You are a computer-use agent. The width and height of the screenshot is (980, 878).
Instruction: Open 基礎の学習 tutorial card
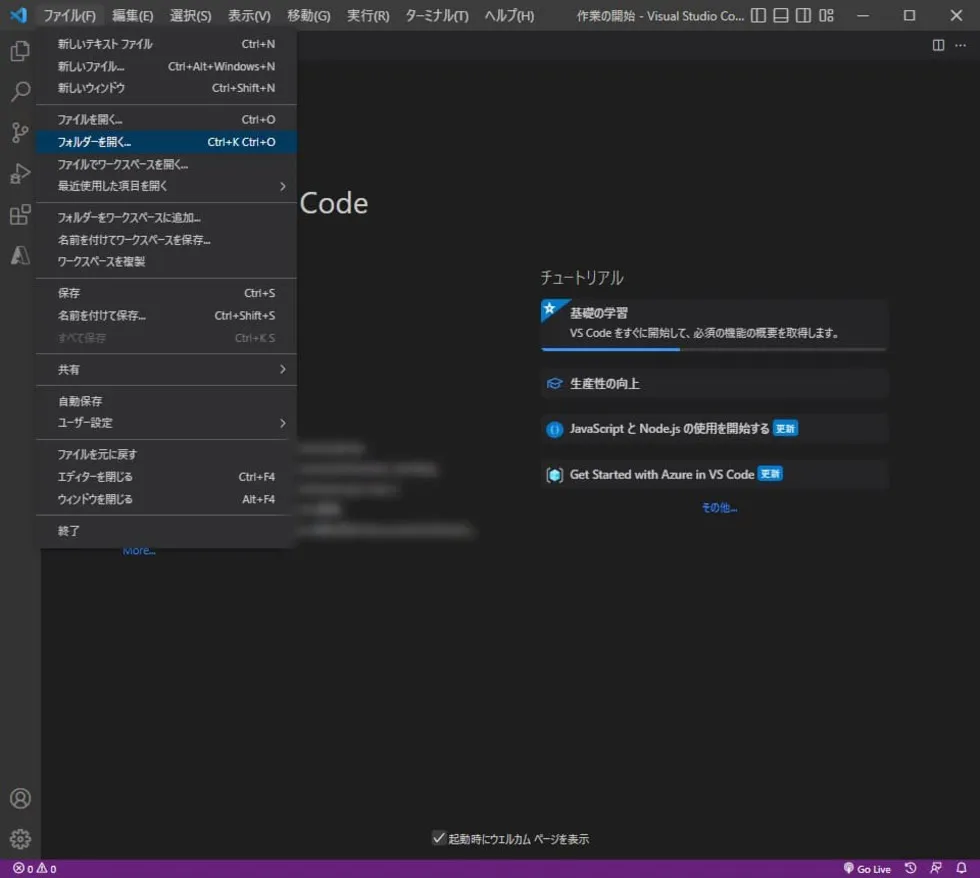[714, 325]
